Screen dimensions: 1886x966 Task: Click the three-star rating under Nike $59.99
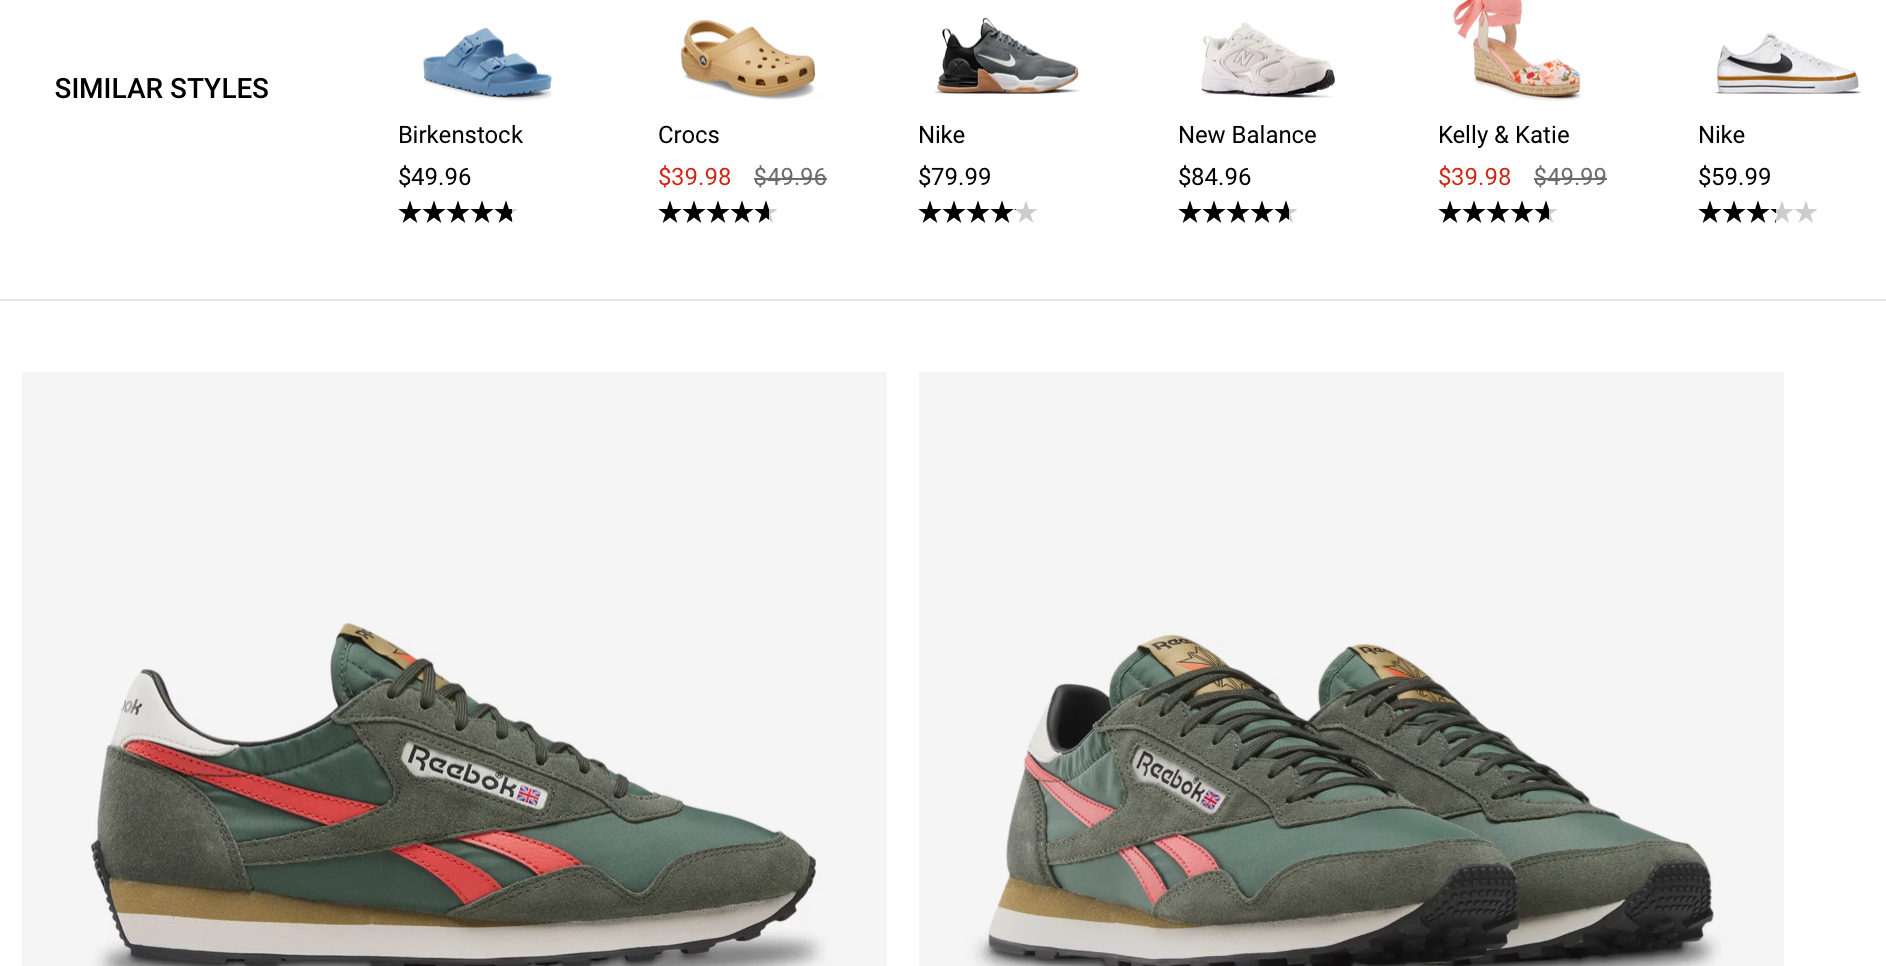1757,212
